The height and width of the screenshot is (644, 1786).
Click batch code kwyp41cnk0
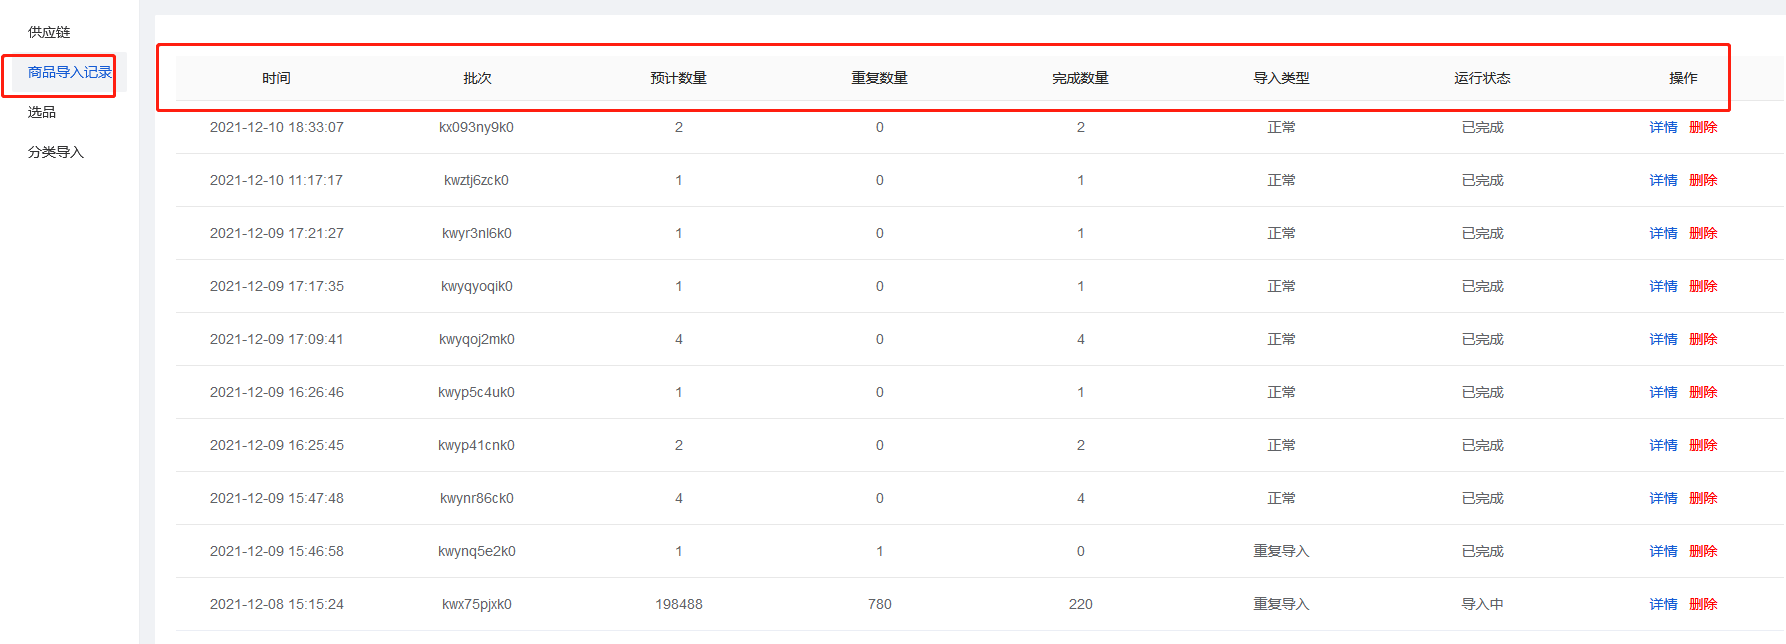pos(477,445)
